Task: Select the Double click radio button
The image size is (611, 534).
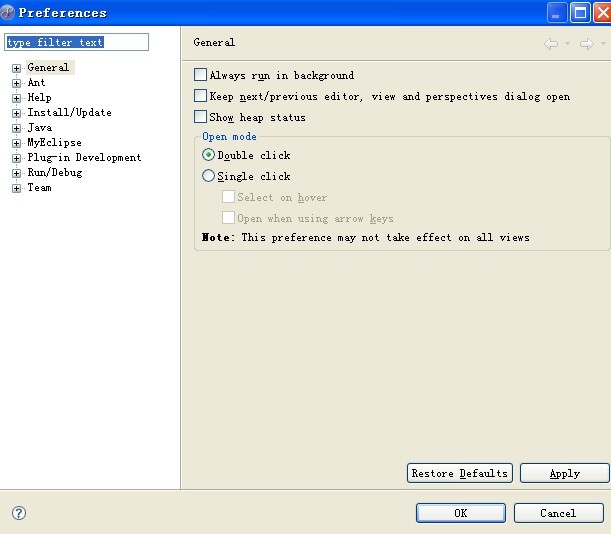Action: point(208,155)
